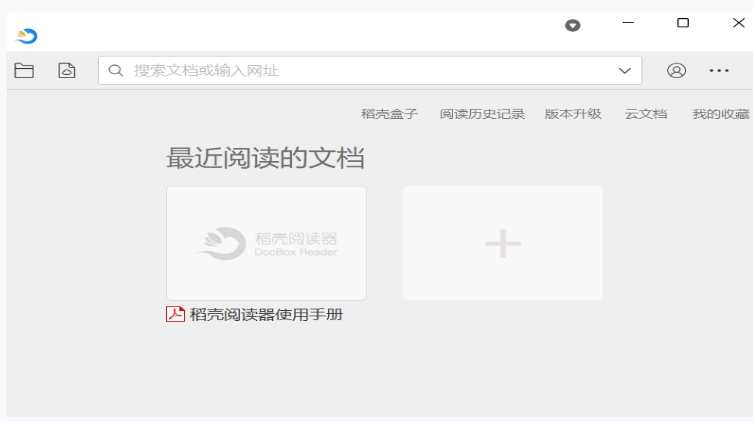
Task: Go to 云文档 cloud documents
Action: 646,114
